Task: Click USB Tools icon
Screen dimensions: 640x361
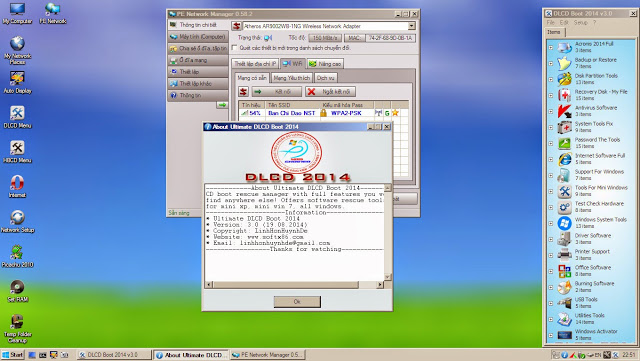Action: [564, 303]
